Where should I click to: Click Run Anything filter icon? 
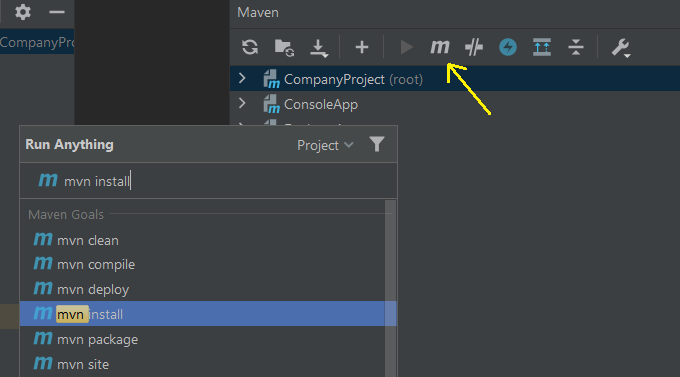[x=377, y=144]
